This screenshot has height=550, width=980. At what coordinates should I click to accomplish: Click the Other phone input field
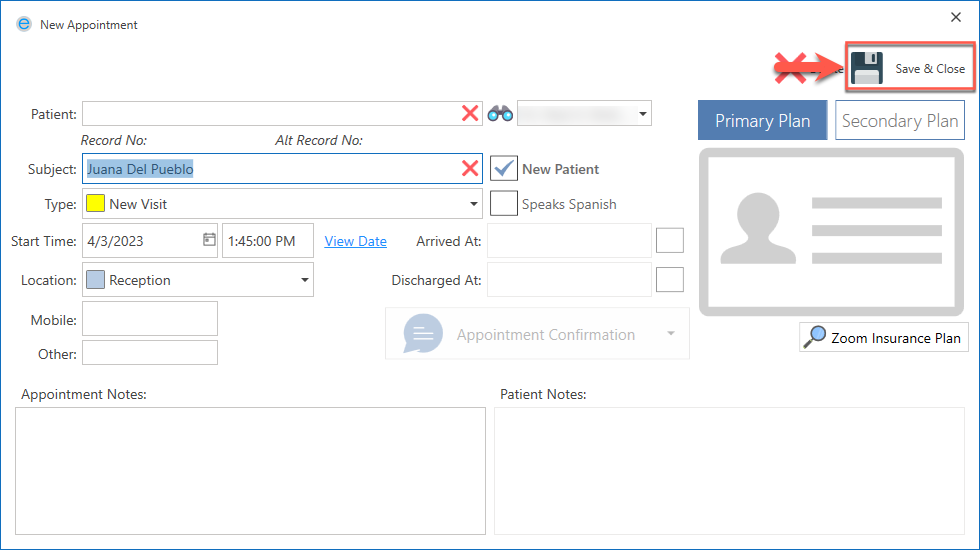tap(150, 352)
